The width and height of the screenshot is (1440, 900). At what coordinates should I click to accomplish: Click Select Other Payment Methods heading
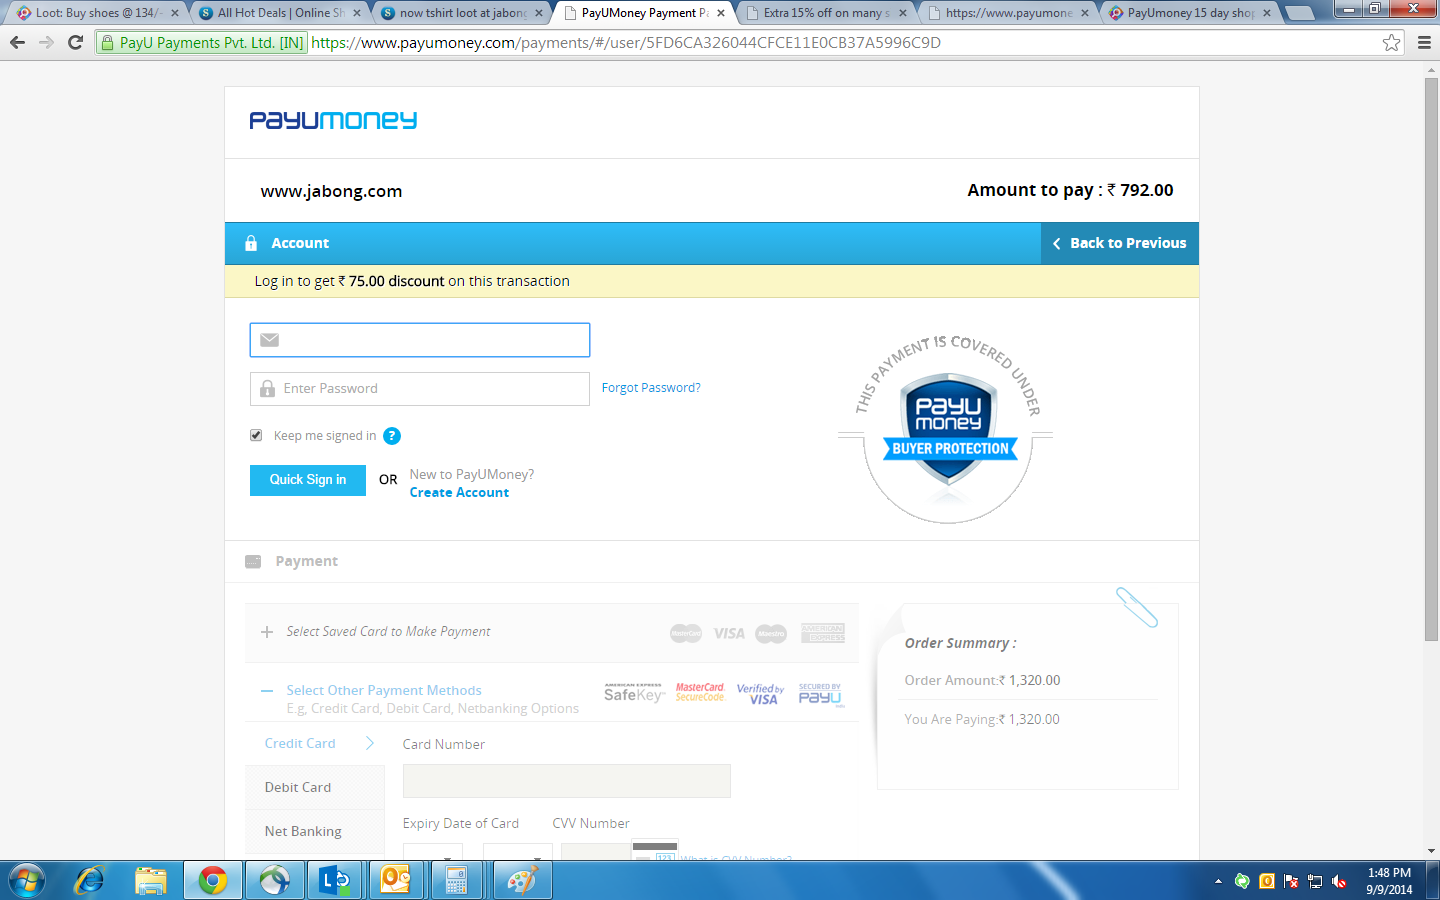384,690
